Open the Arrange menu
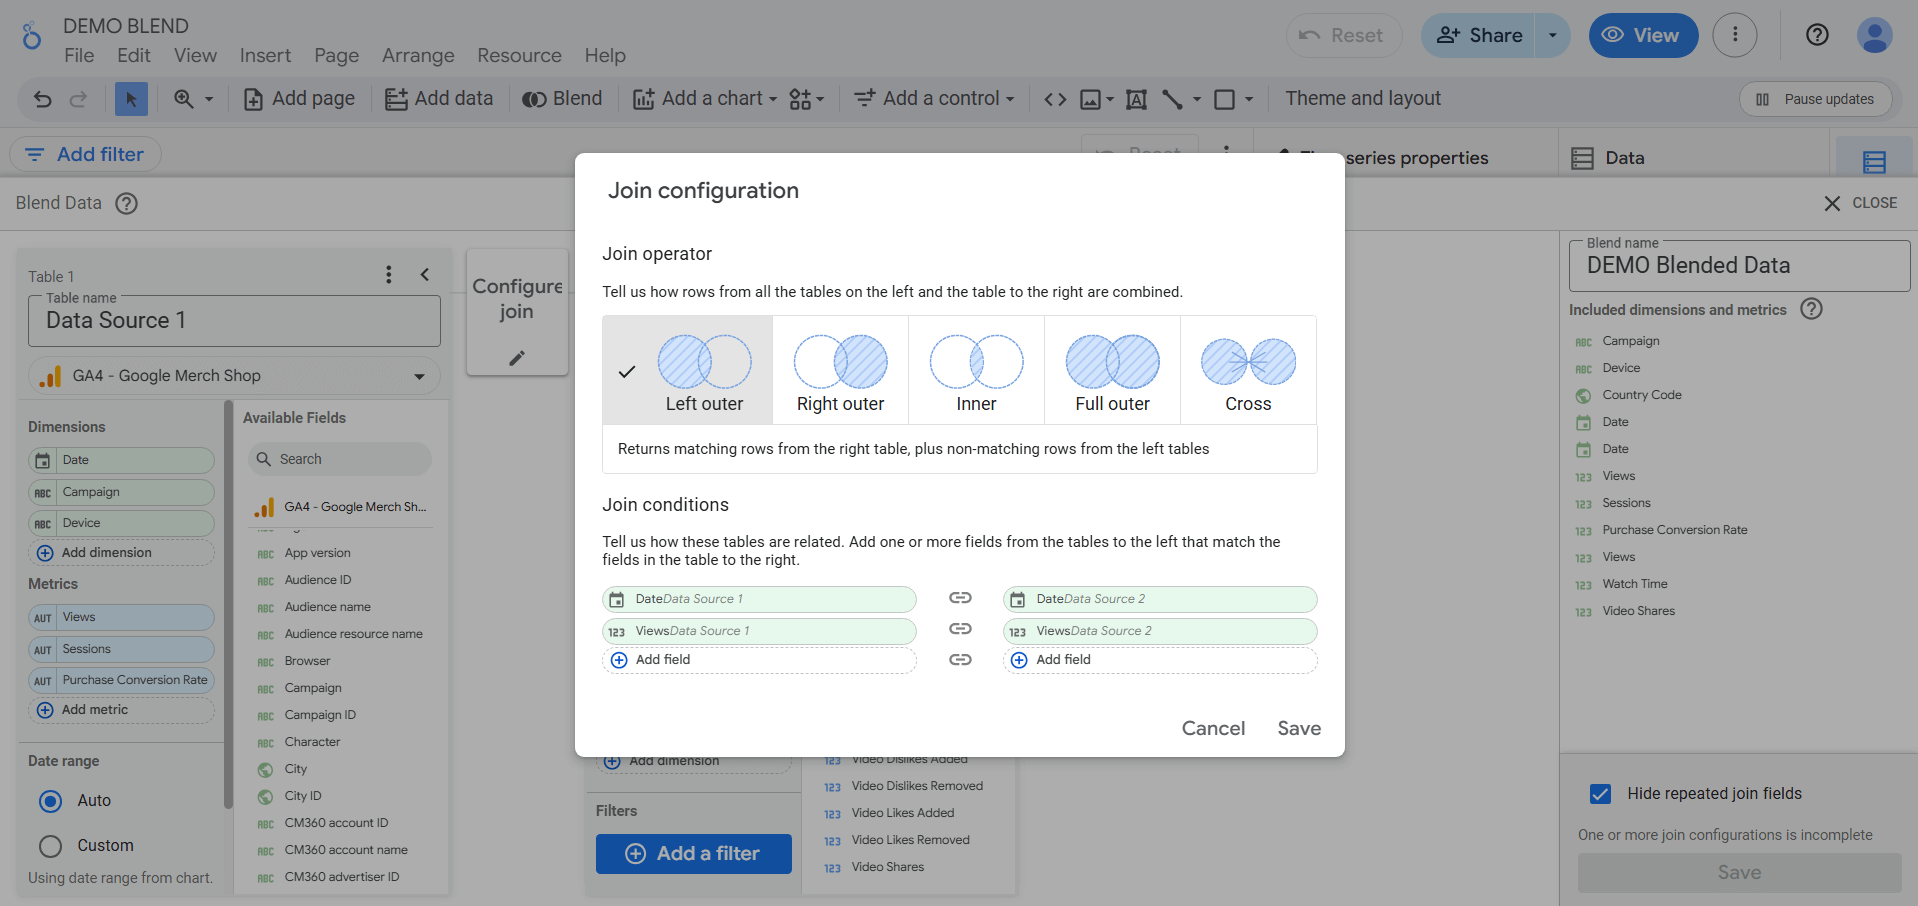Screen dimensions: 1918x906 point(418,56)
